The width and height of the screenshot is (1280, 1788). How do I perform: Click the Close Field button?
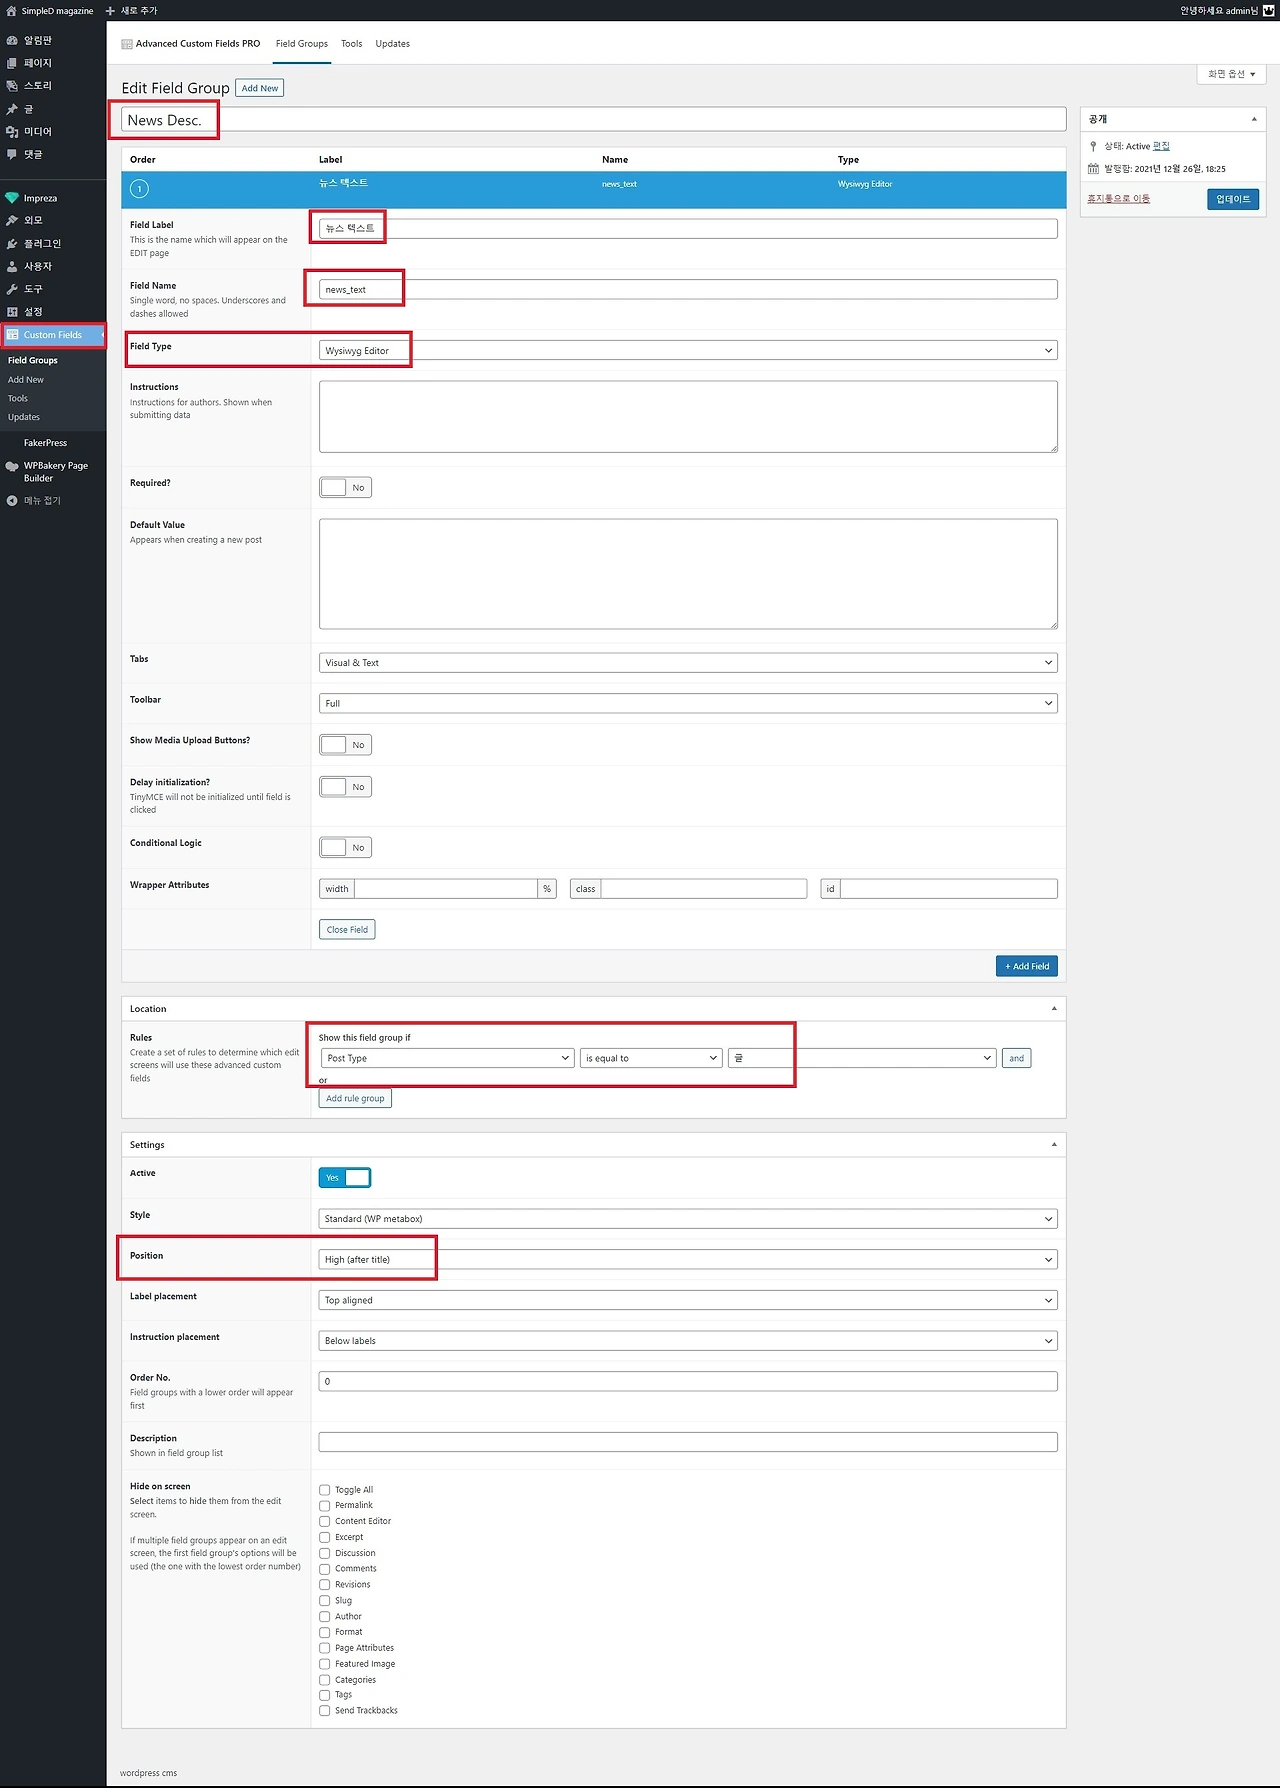(347, 930)
